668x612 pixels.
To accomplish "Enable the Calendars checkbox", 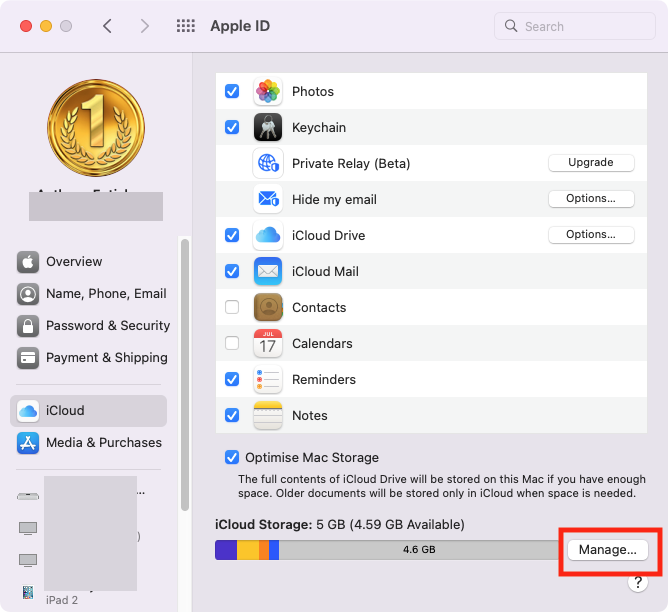I will (232, 343).
